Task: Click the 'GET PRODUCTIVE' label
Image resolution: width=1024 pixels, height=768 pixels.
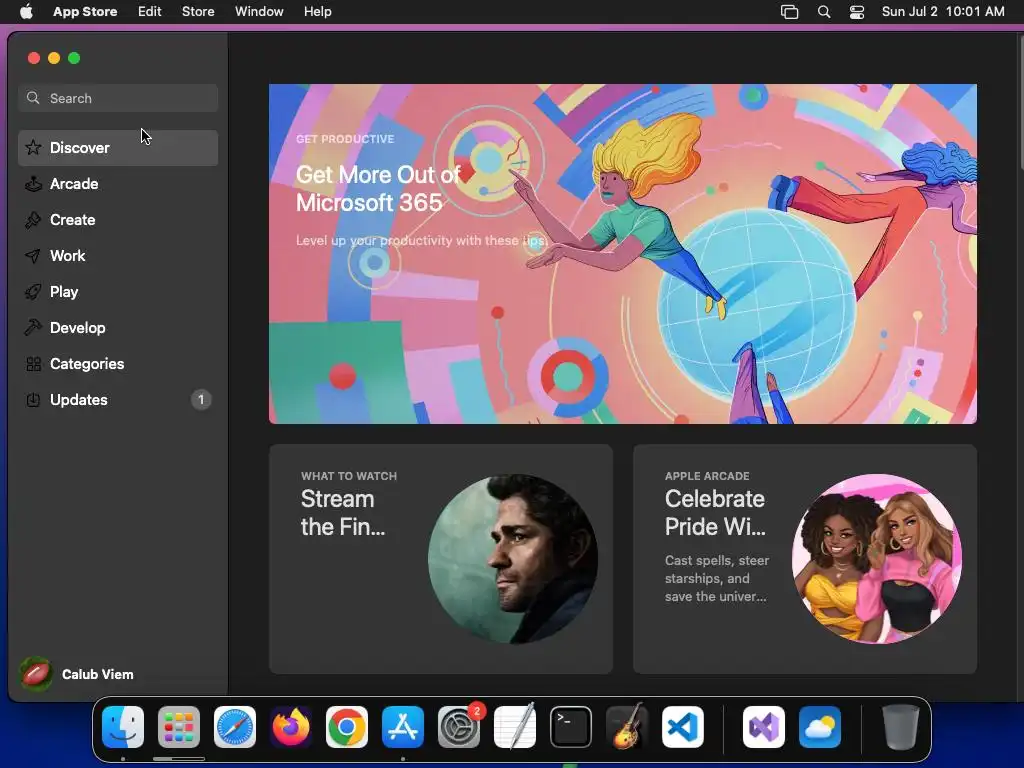Action: pos(345,139)
